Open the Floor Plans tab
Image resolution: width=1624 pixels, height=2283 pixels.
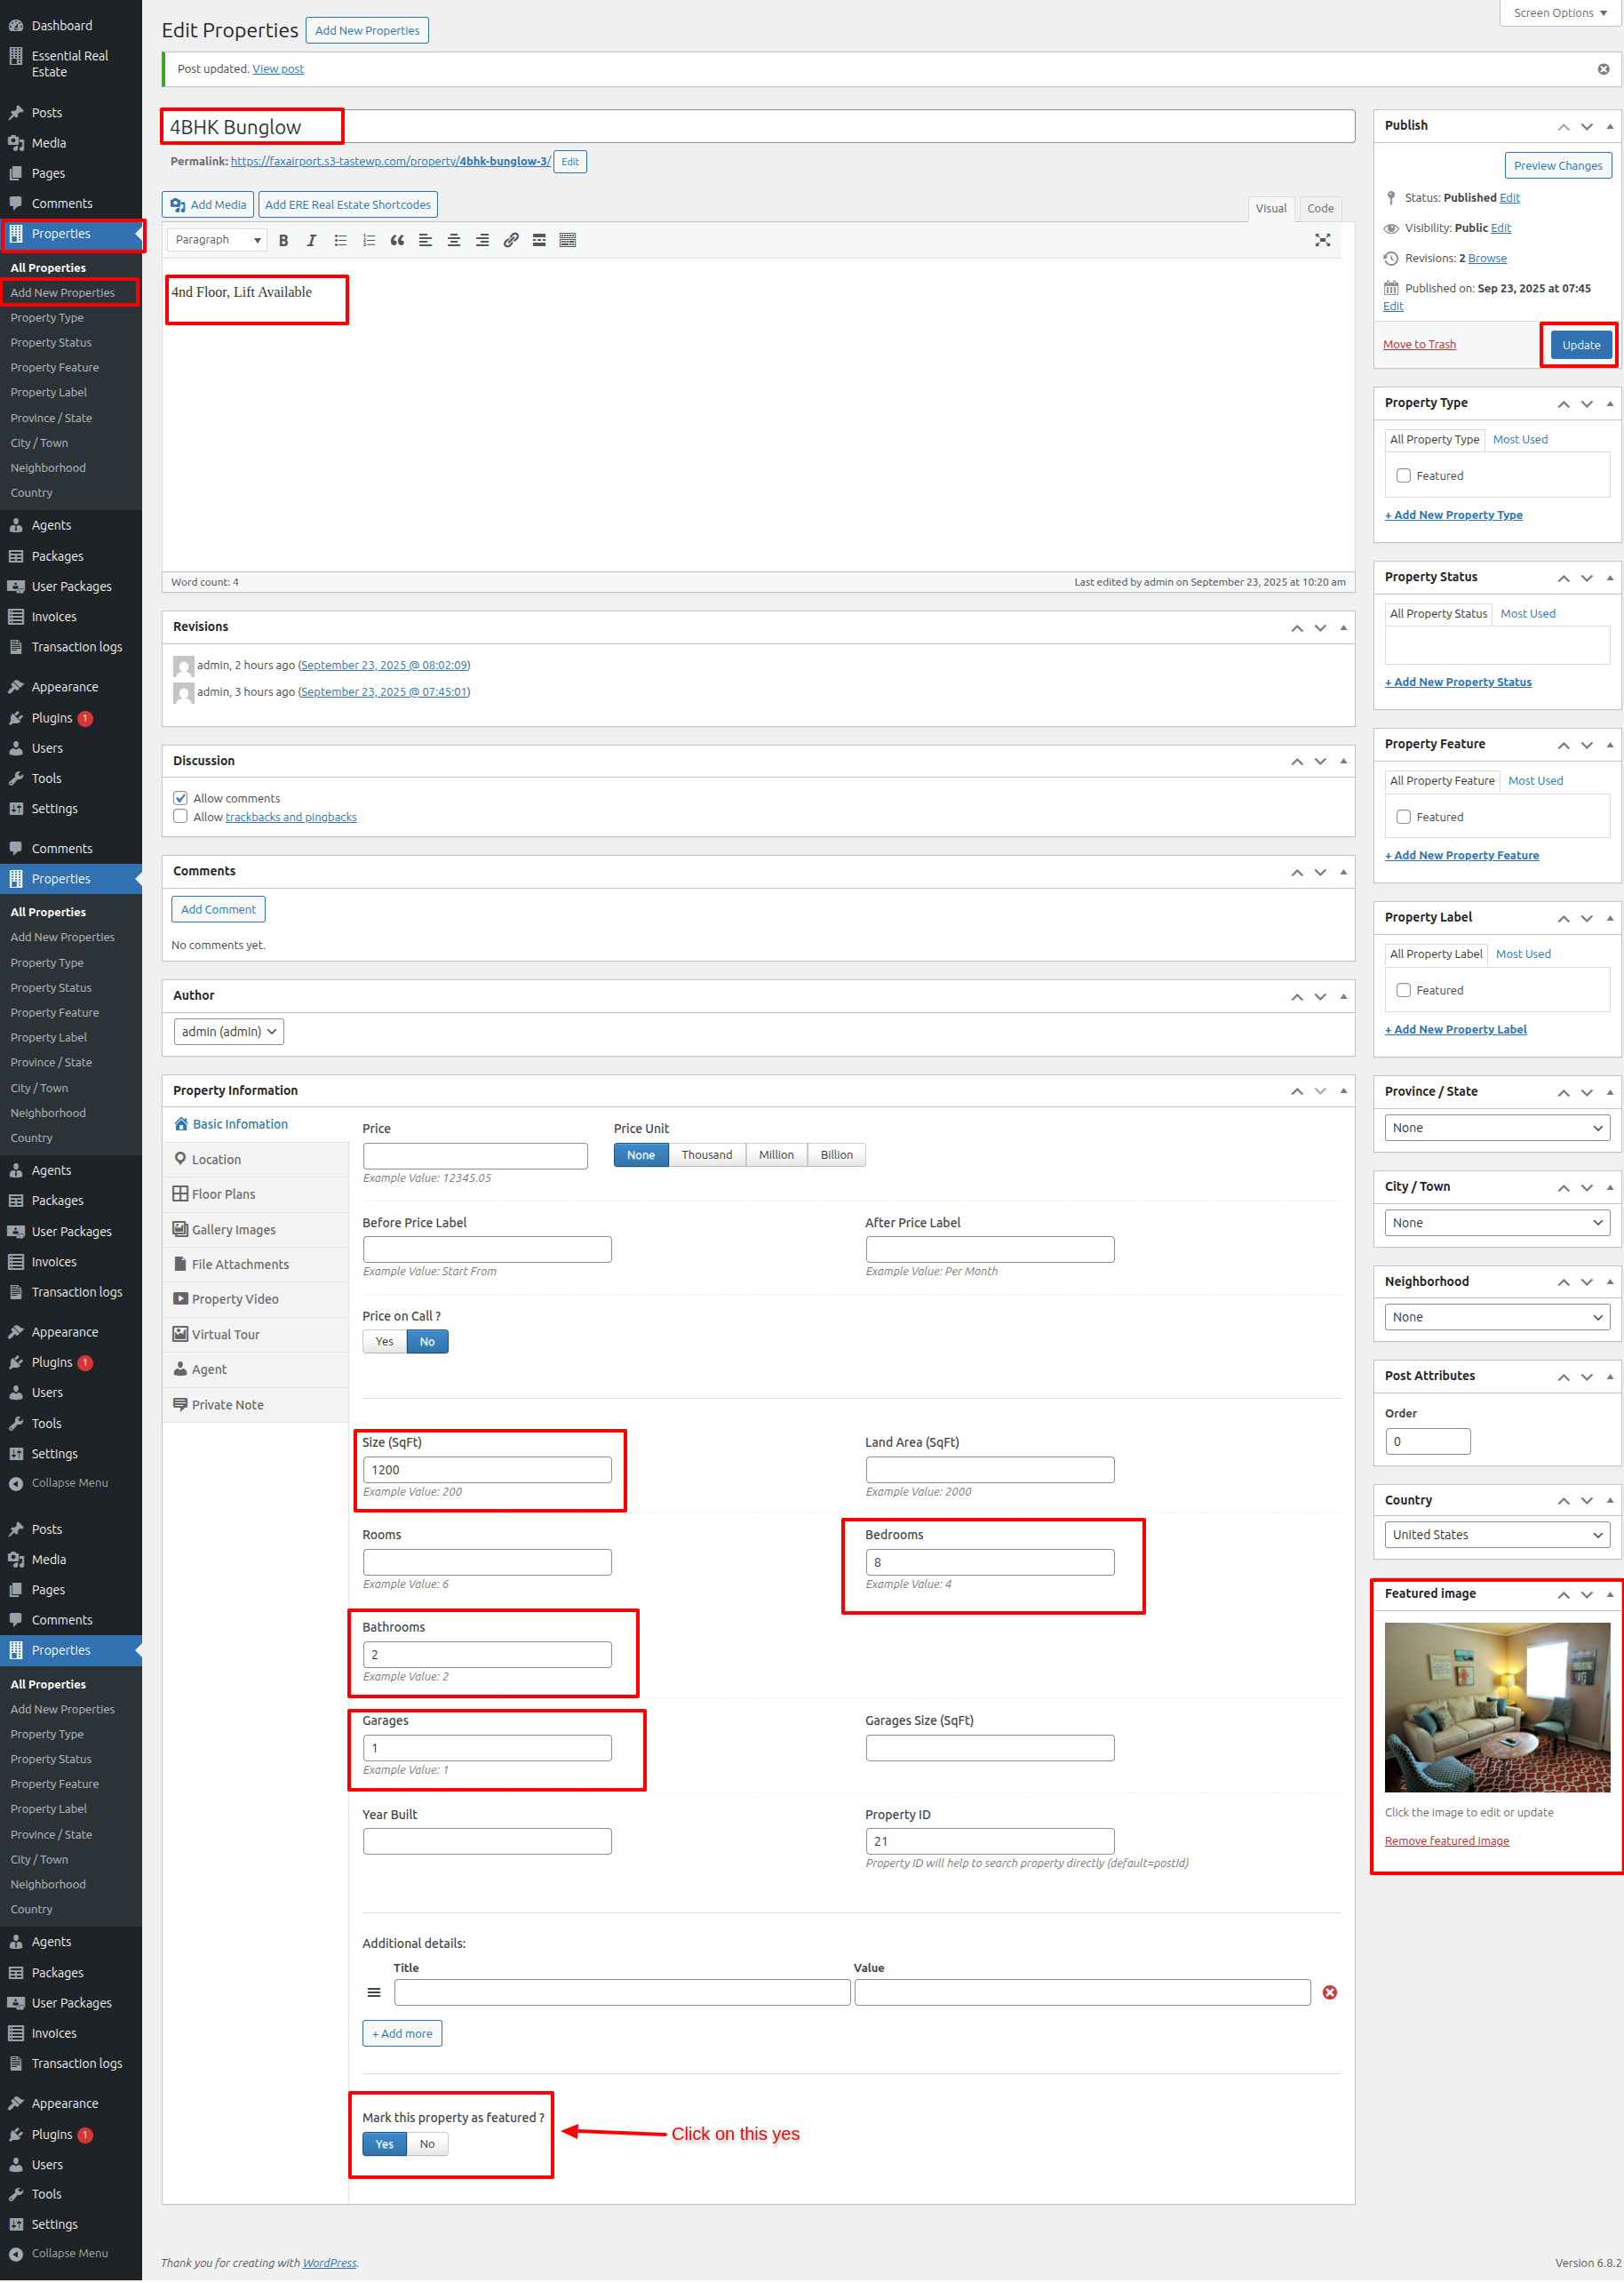click(x=223, y=1194)
